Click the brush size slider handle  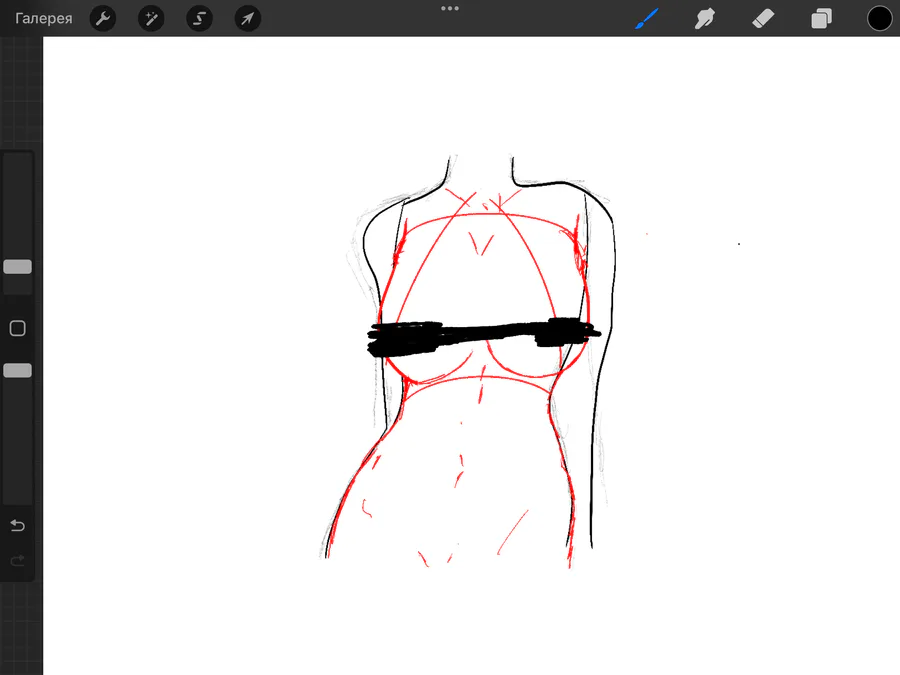pos(18,267)
